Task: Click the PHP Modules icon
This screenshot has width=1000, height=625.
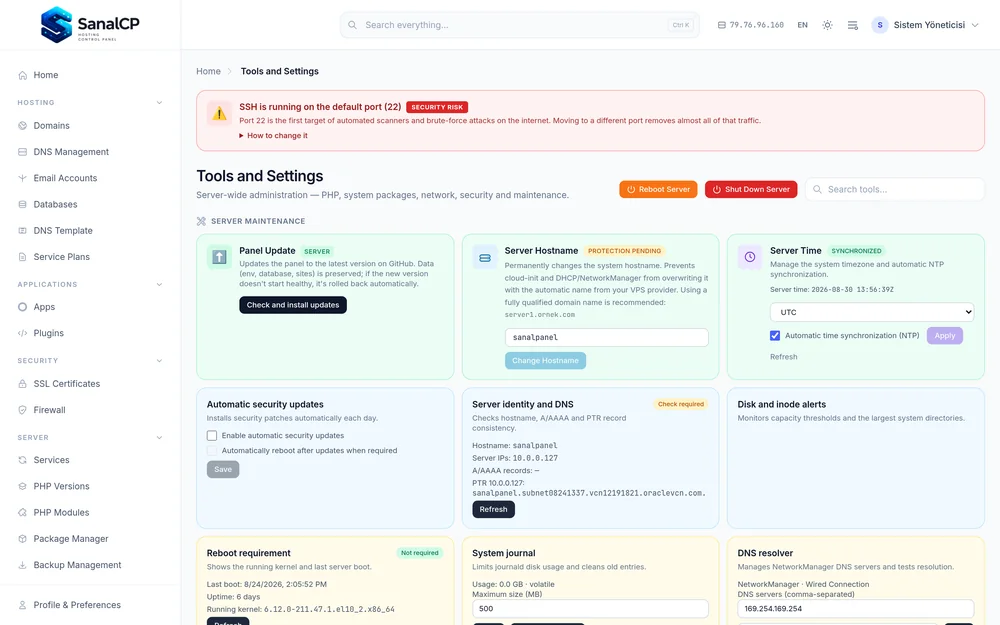Action: tap(22, 512)
